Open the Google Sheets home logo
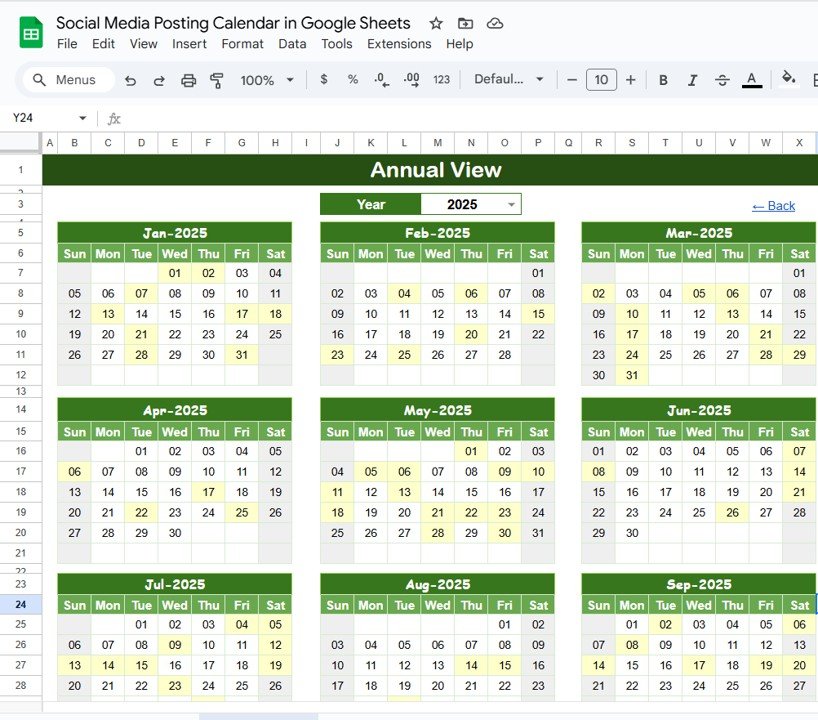818x720 pixels. tap(31, 33)
